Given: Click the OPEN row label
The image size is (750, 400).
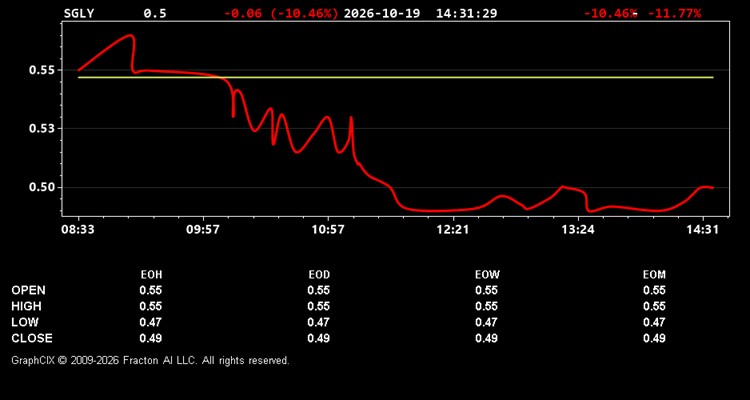Looking at the screenshot, I should click(29, 291).
